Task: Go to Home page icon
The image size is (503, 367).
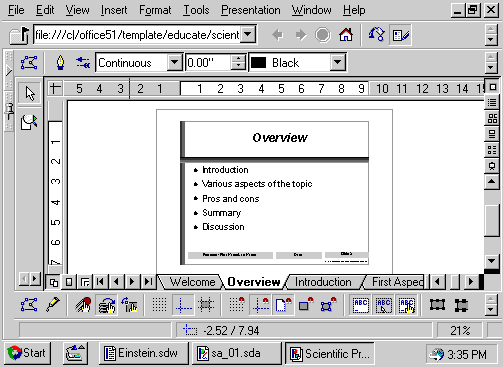Action: pos(346,35)
